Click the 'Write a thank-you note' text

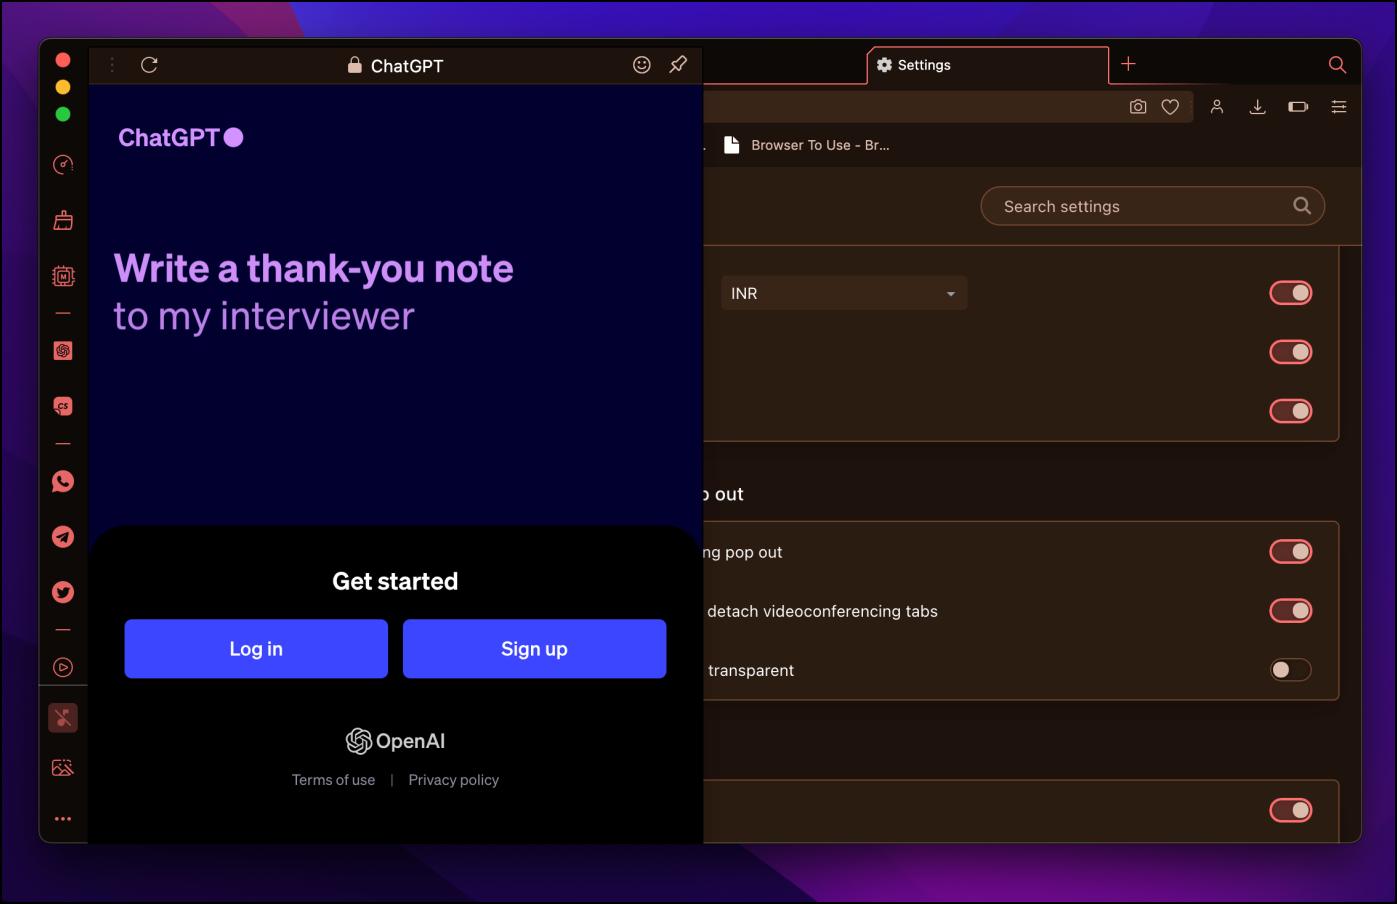tap(313, 269)
